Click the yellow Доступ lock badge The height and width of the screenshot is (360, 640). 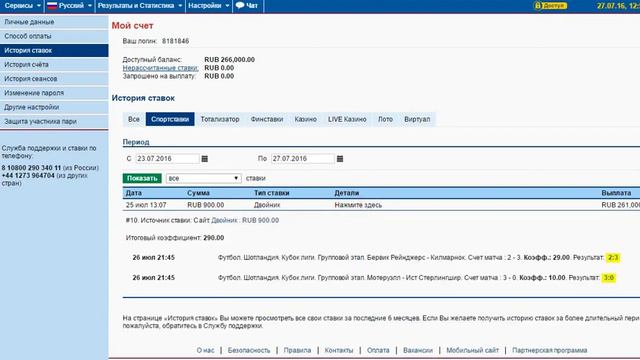(551, 6)
